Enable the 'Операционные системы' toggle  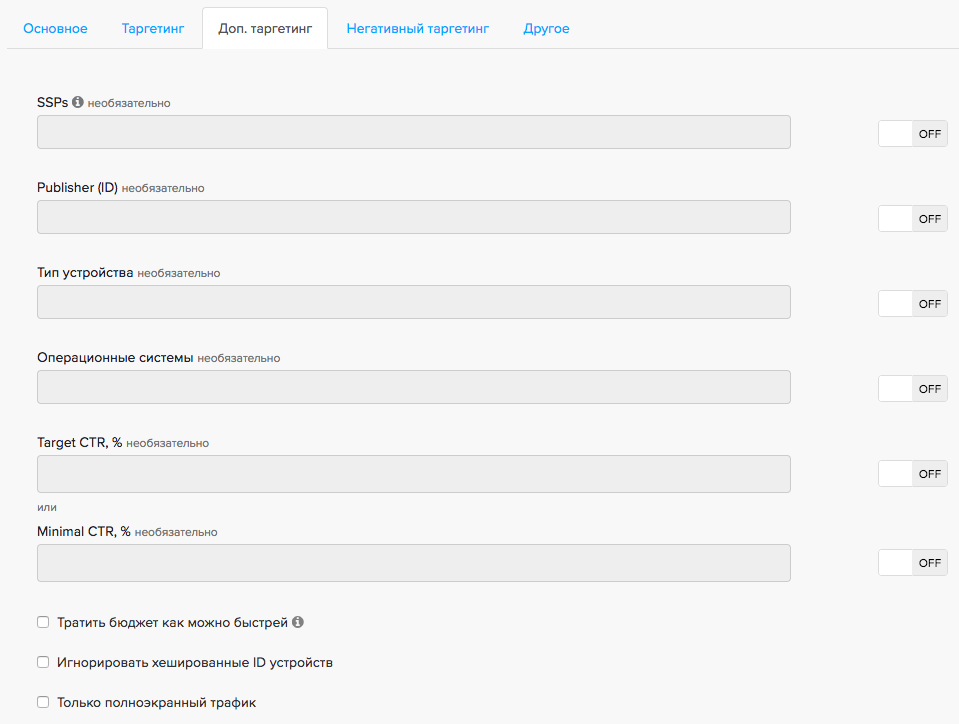(912, 389)
